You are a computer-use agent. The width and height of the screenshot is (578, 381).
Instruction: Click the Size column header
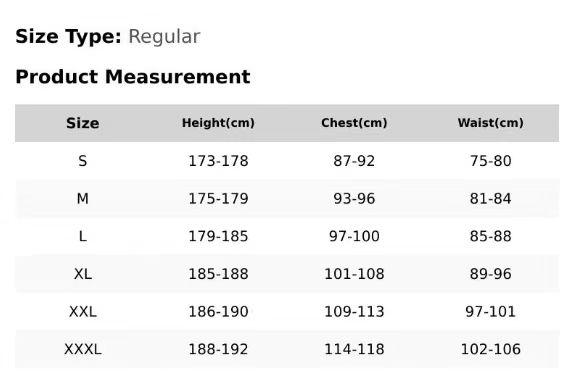coord(83,123)
